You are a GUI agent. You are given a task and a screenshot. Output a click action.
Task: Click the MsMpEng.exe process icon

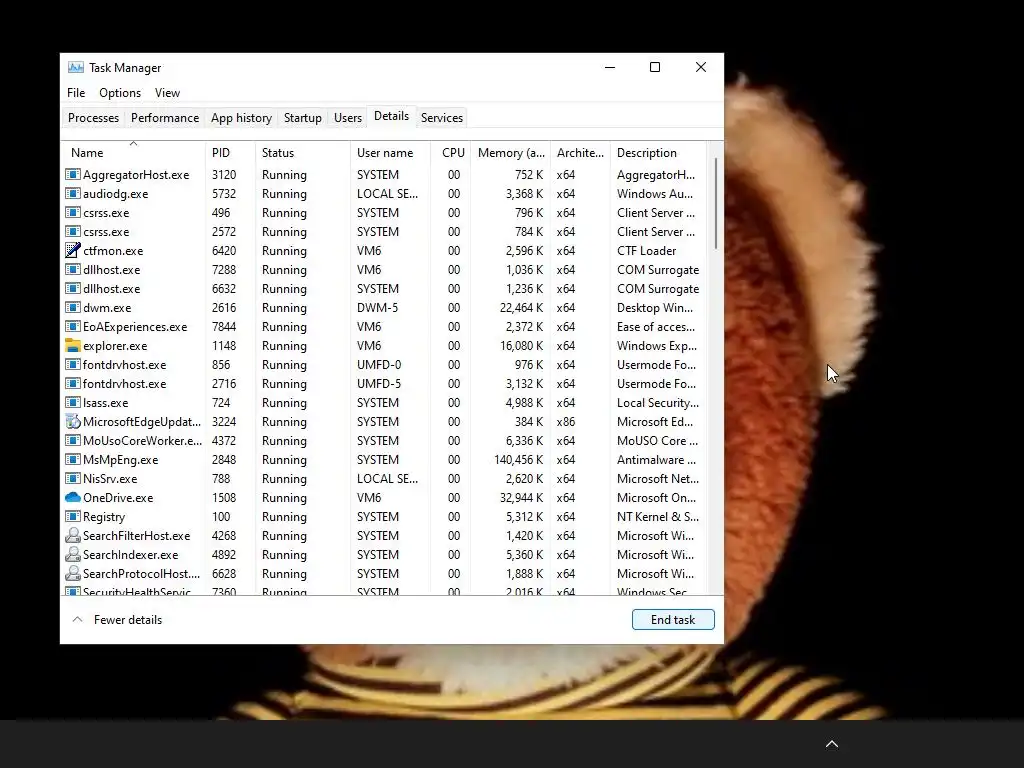click(x=72, y=459)
